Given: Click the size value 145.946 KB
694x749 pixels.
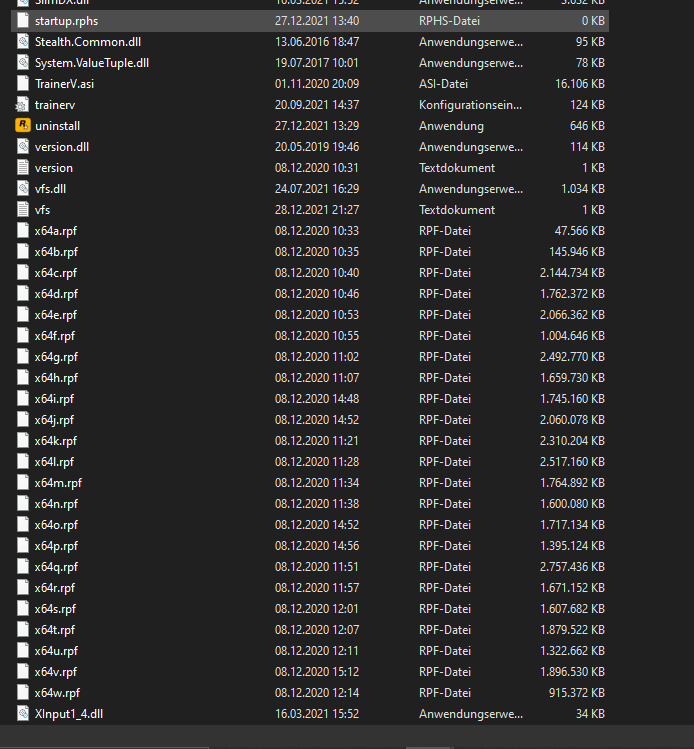Looking at the screenshot, I should coord(577,252).
